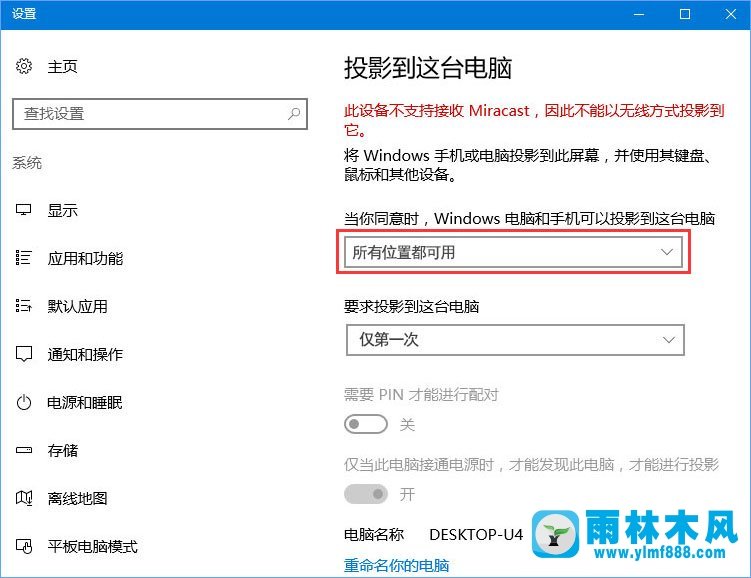Open the 主页 home label
The height and width of the screenshot is (578, 751).
(62, 67)
